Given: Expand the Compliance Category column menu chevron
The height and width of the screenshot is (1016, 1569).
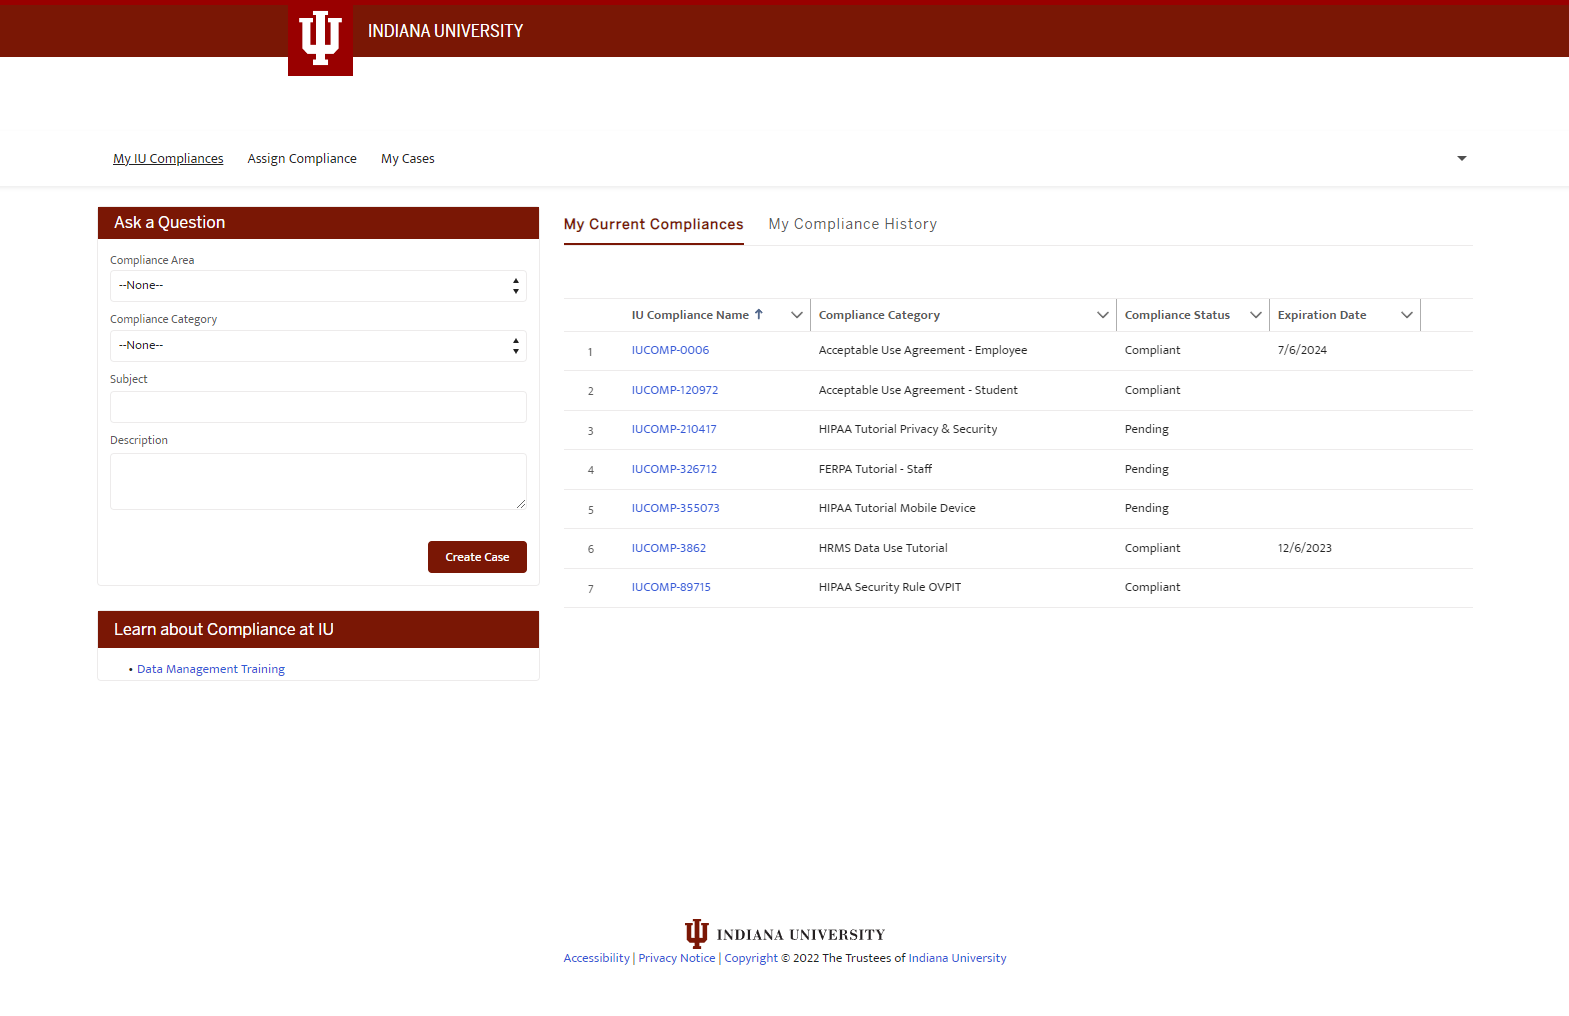Looking at the screenshot, I should [x=1102, y=315].
